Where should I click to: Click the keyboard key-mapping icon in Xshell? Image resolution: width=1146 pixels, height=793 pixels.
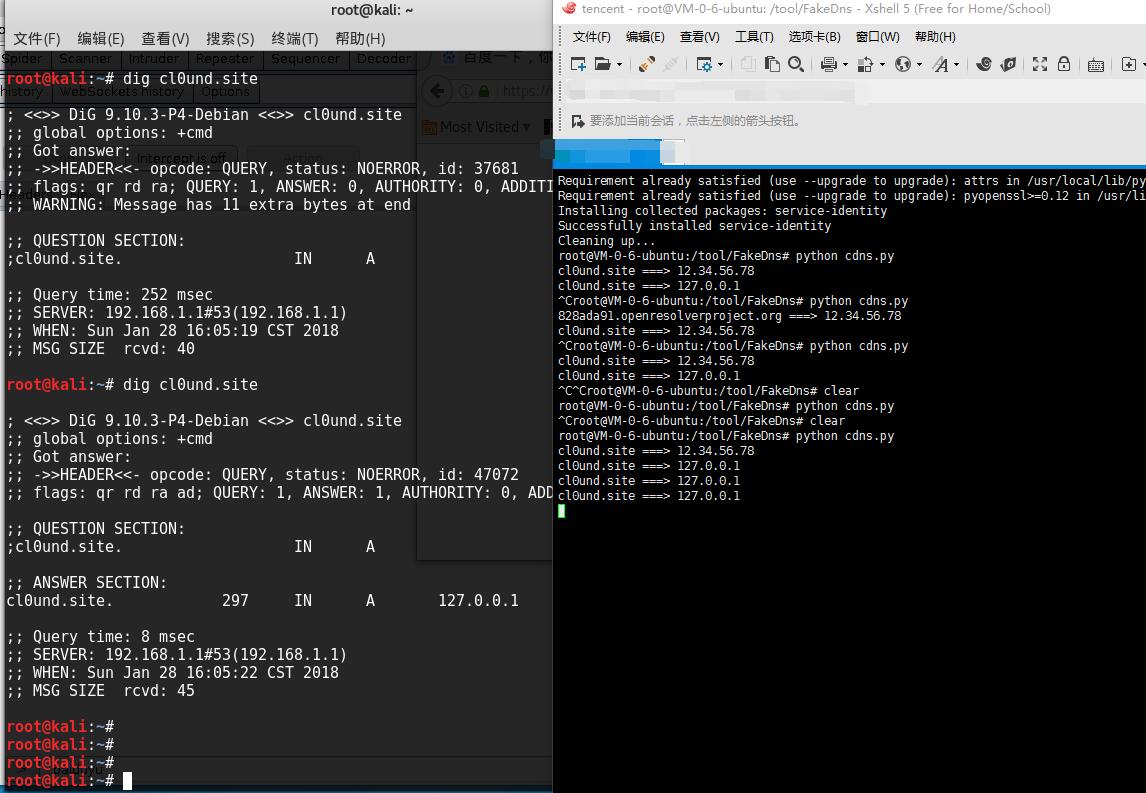[1096, 65]
